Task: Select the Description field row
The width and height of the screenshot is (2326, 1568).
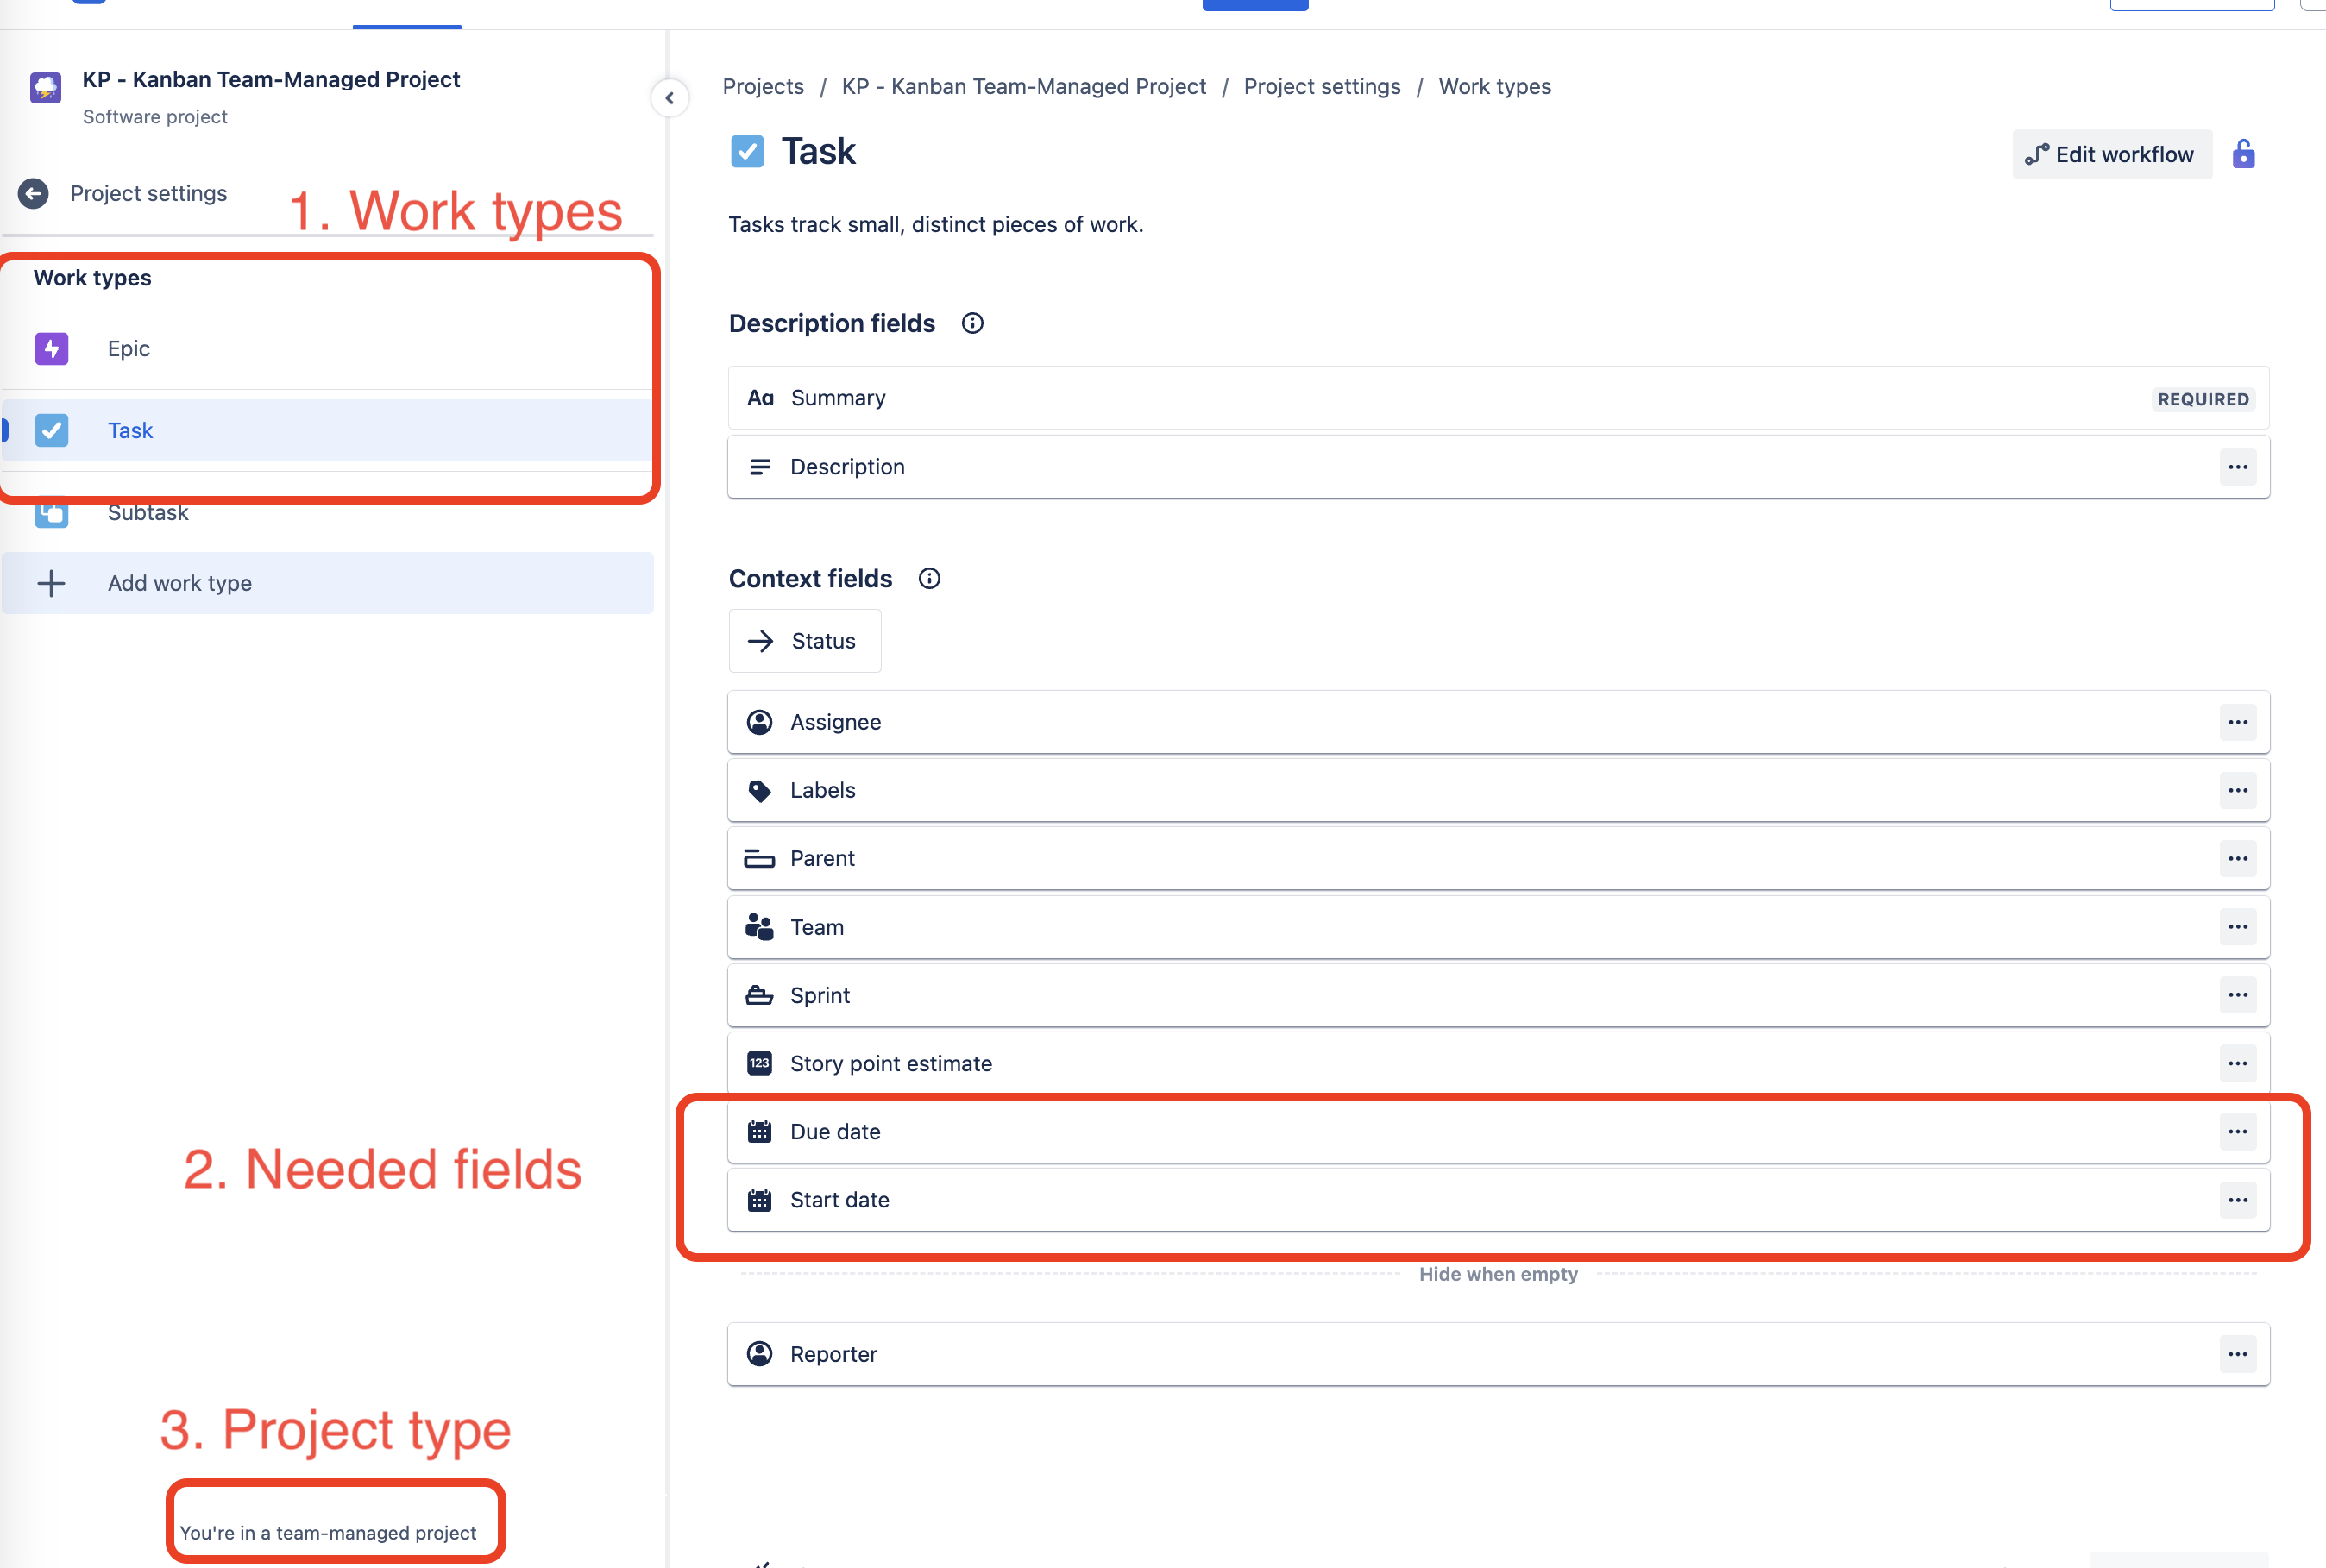Action: [x=1498, y=467]
